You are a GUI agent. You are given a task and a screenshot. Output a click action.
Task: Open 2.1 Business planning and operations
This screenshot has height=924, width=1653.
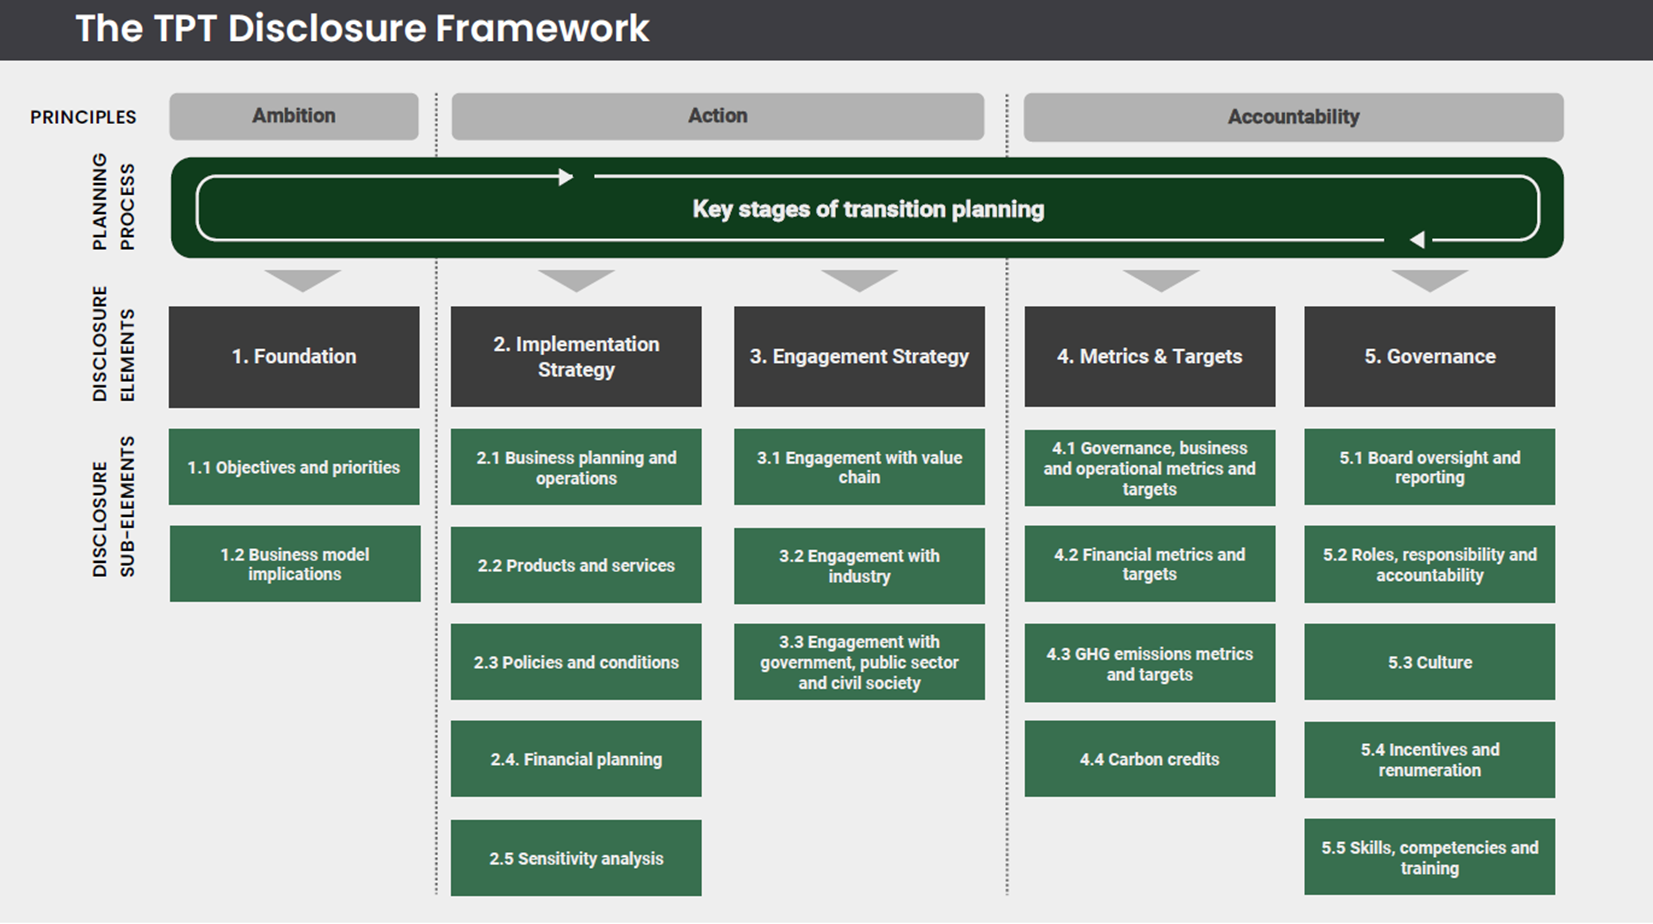576,467
